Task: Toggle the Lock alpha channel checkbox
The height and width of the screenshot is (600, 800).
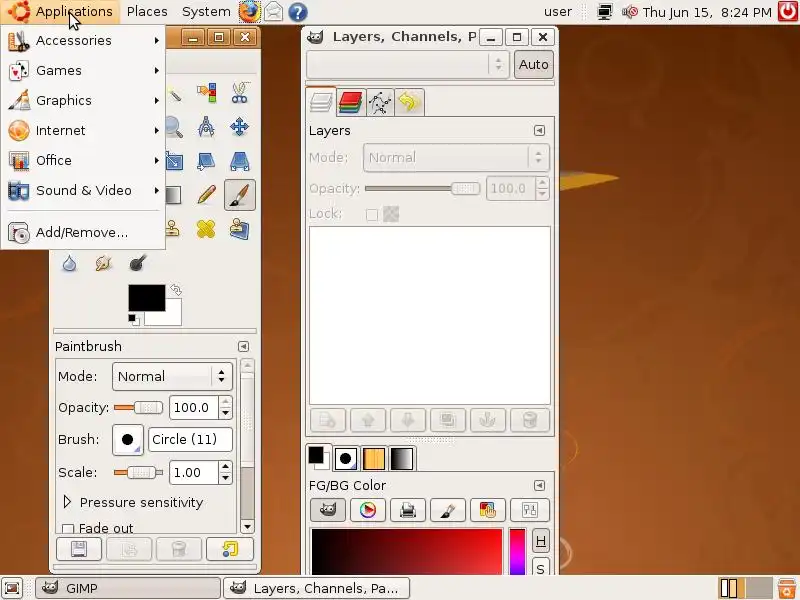Action: click(x=372, y=215)
